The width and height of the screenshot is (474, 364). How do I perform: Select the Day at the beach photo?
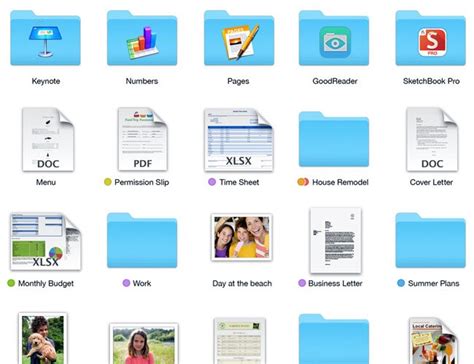tap(242, 237)
